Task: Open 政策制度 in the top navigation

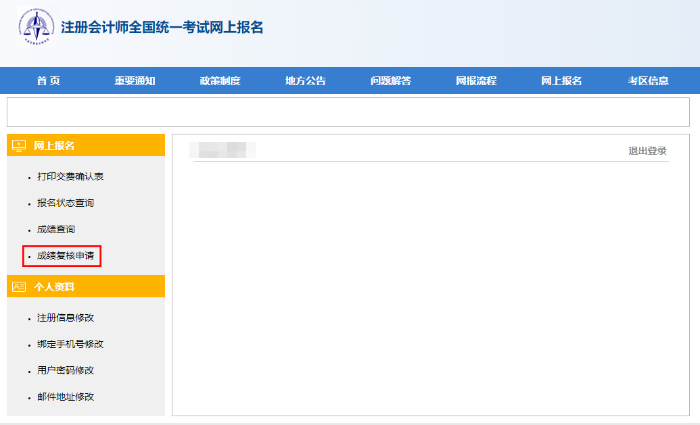Action: (x=220, y=81)
